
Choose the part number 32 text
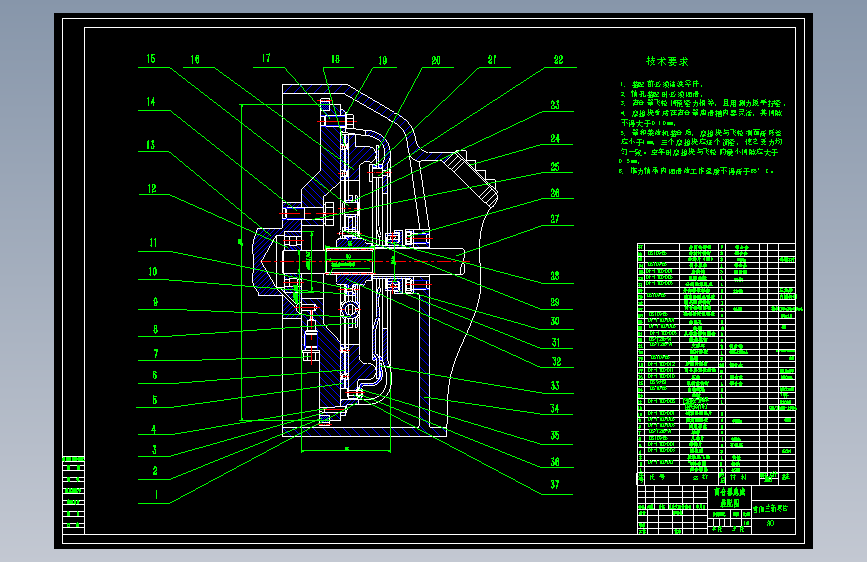click(x=557, y=361)
